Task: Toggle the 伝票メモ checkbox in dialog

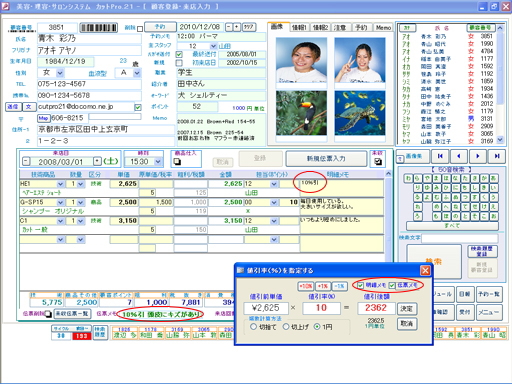Action: pos(392,285)
